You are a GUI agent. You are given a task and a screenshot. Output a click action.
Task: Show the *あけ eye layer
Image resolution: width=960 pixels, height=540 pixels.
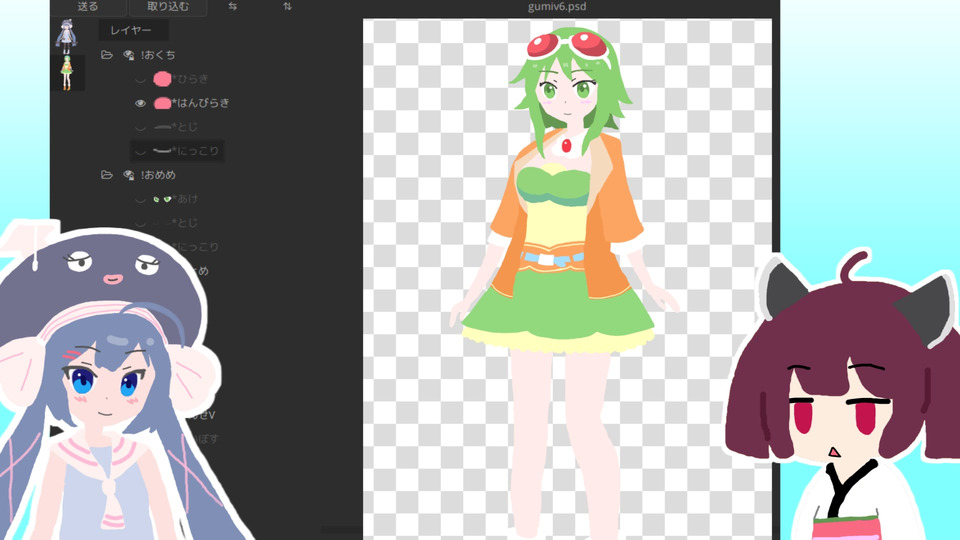[140, 199]
